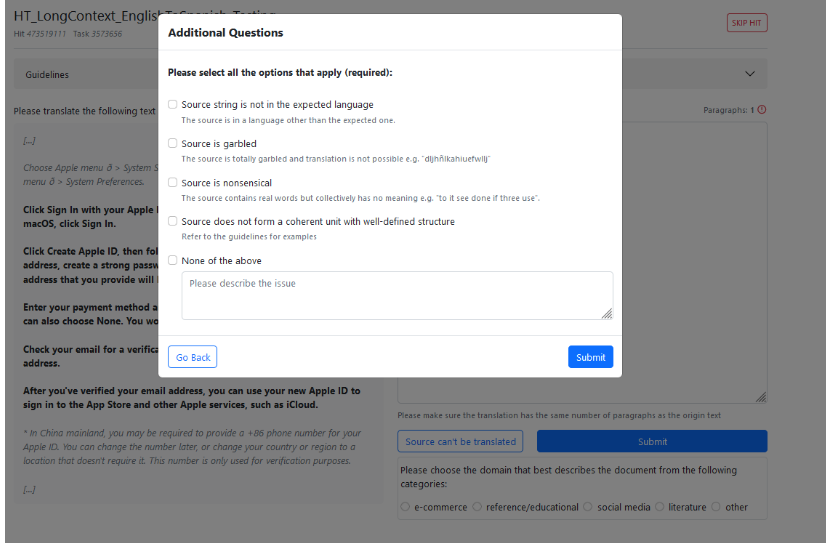Tick the 'Source is garbled' checkbox
Image resolution: width=826 pixels, height=543 pixels.
click(173, 144)
